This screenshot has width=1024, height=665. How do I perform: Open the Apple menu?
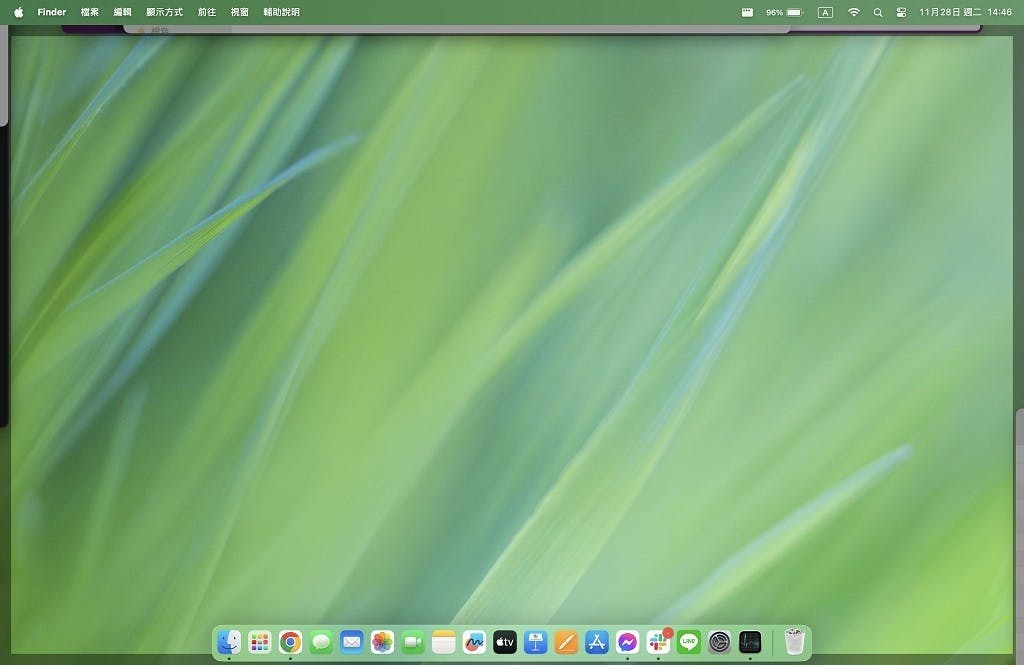click(x=18, y=12)
